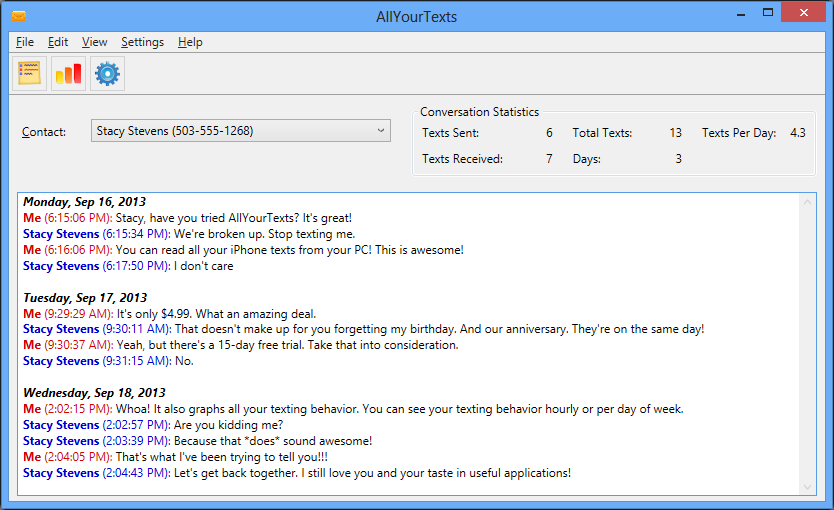The width and height of the screenshot is (834, 510).
Task: Click the conversation scrollbar down arrow
Action: 807,487
